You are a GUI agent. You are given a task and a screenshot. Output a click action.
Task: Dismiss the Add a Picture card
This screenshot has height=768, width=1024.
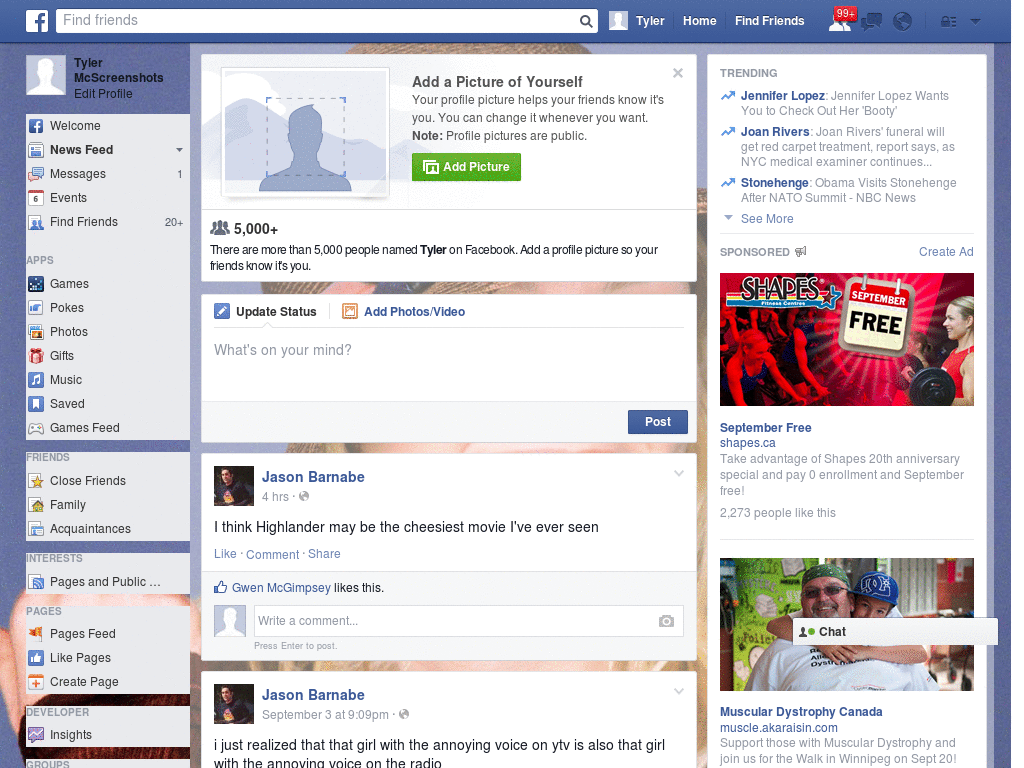click(678, 73)
